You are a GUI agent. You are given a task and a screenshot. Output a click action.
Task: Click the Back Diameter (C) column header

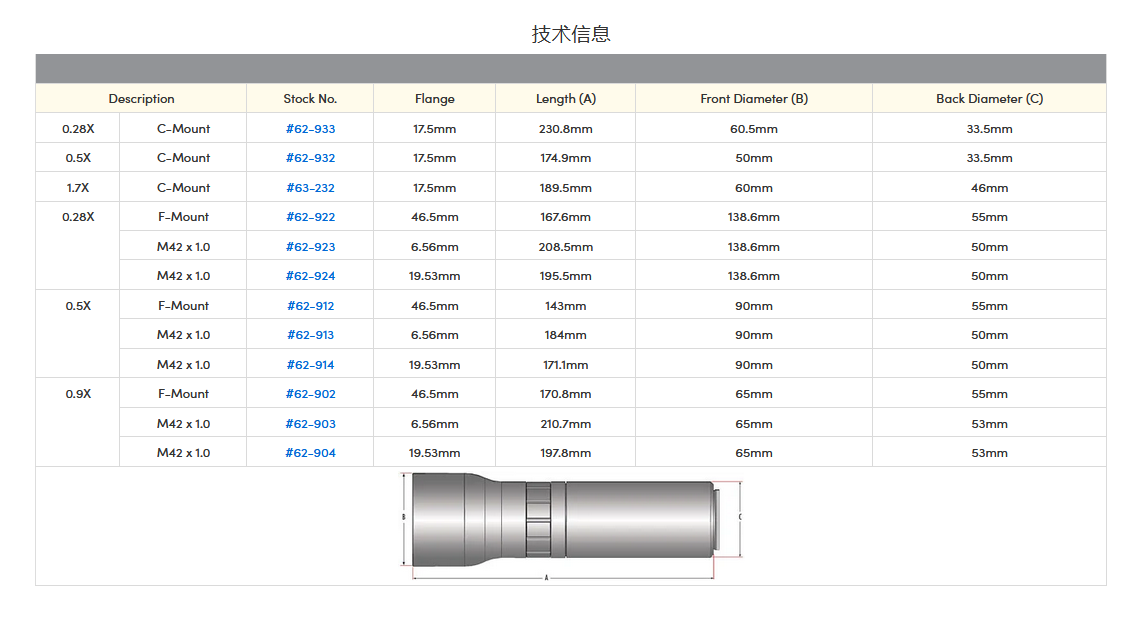[x=990, y=99]
